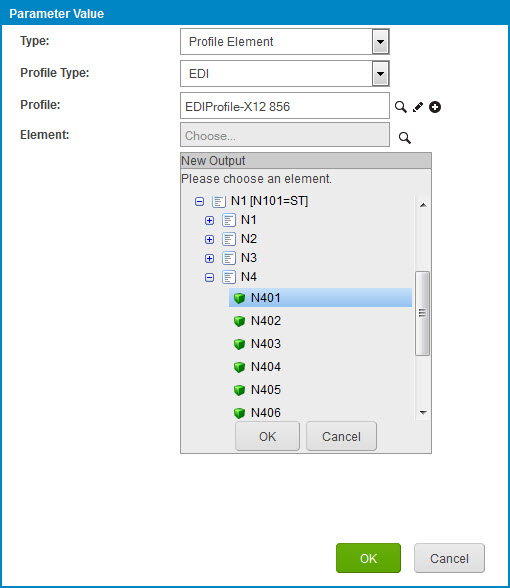Viewport: 510px width, 588px height.
Task: Click the Type box showing Profile Element
Action: (x=285, y=42)
